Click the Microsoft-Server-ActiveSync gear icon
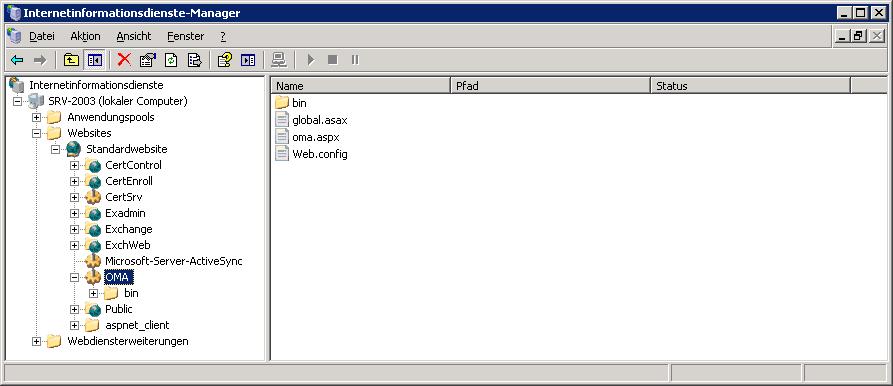The width and height of the screenshot is (893, 386). point(93,261)
